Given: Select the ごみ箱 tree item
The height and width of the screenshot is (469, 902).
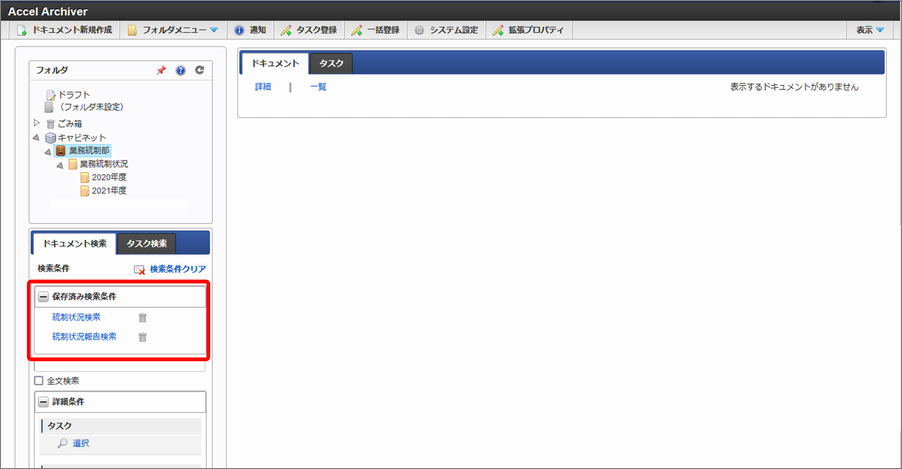Looking at the screenshot, I should (64, 124).
